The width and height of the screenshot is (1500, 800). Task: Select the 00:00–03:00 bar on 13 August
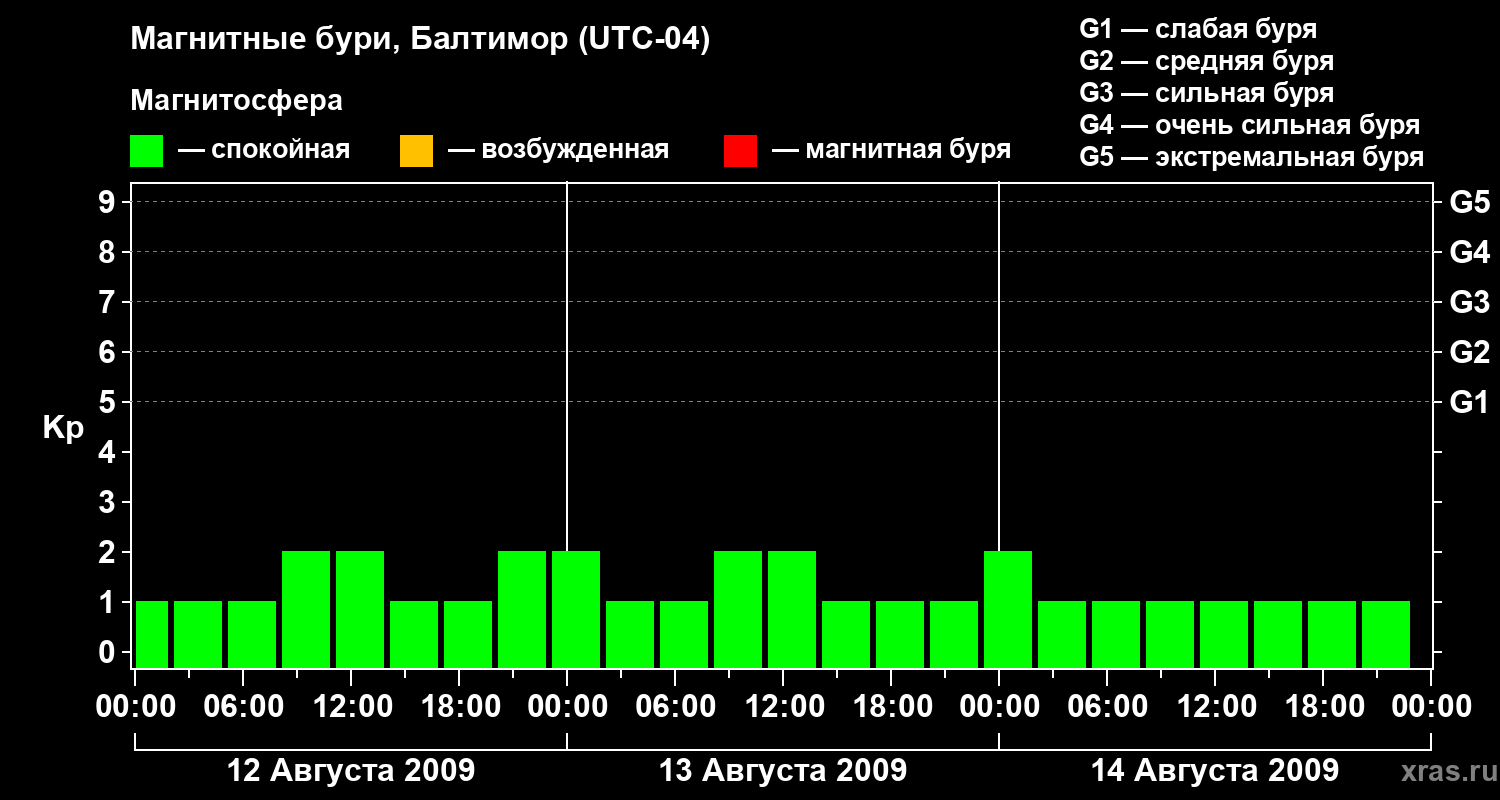pos(576,609)
